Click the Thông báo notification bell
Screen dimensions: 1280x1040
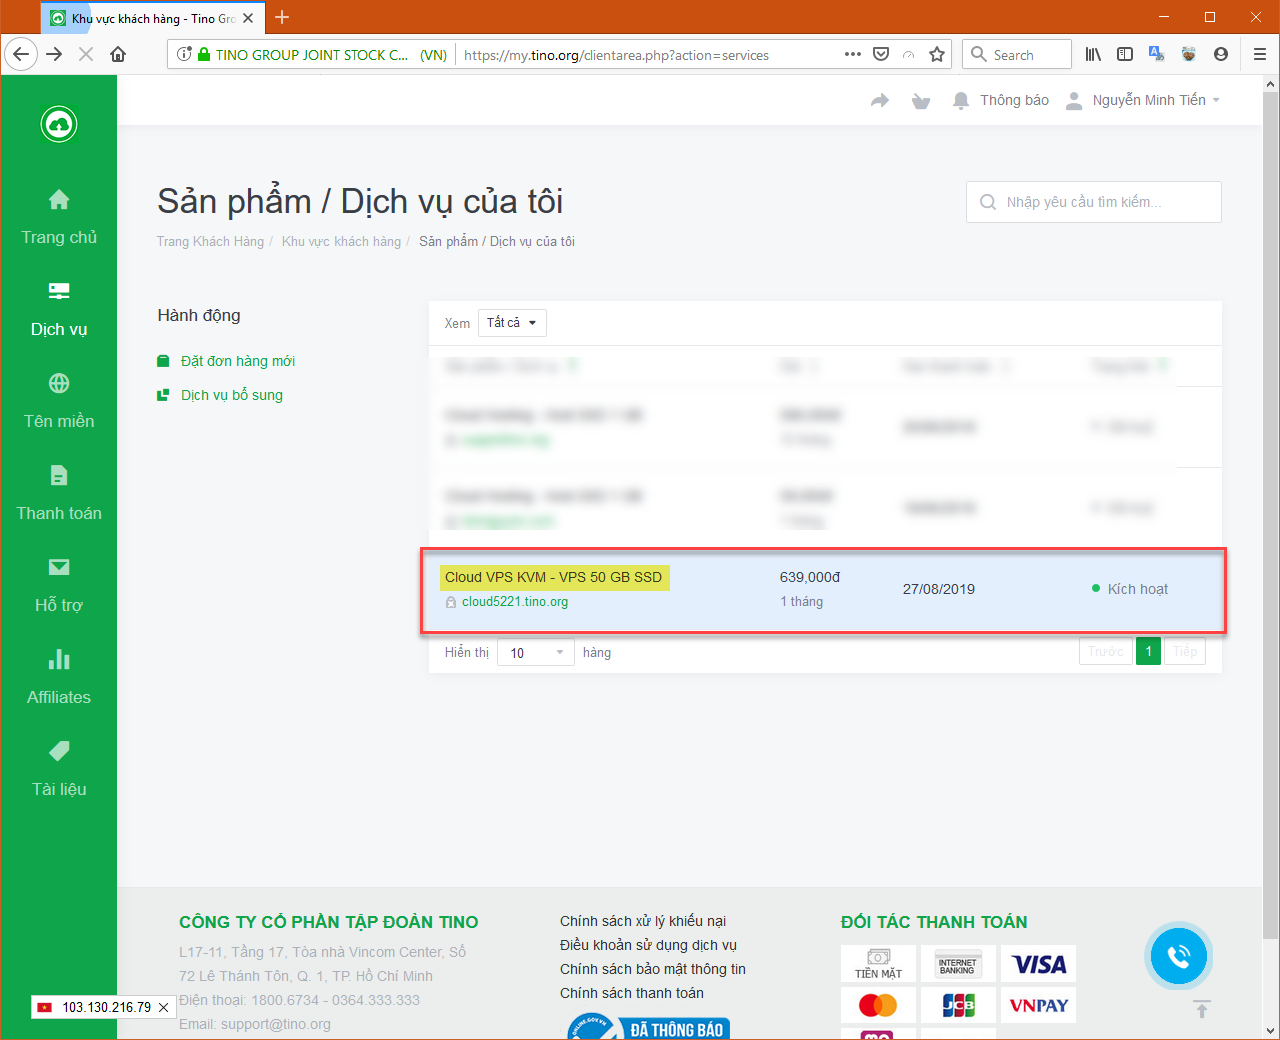[x=960, y=100]
